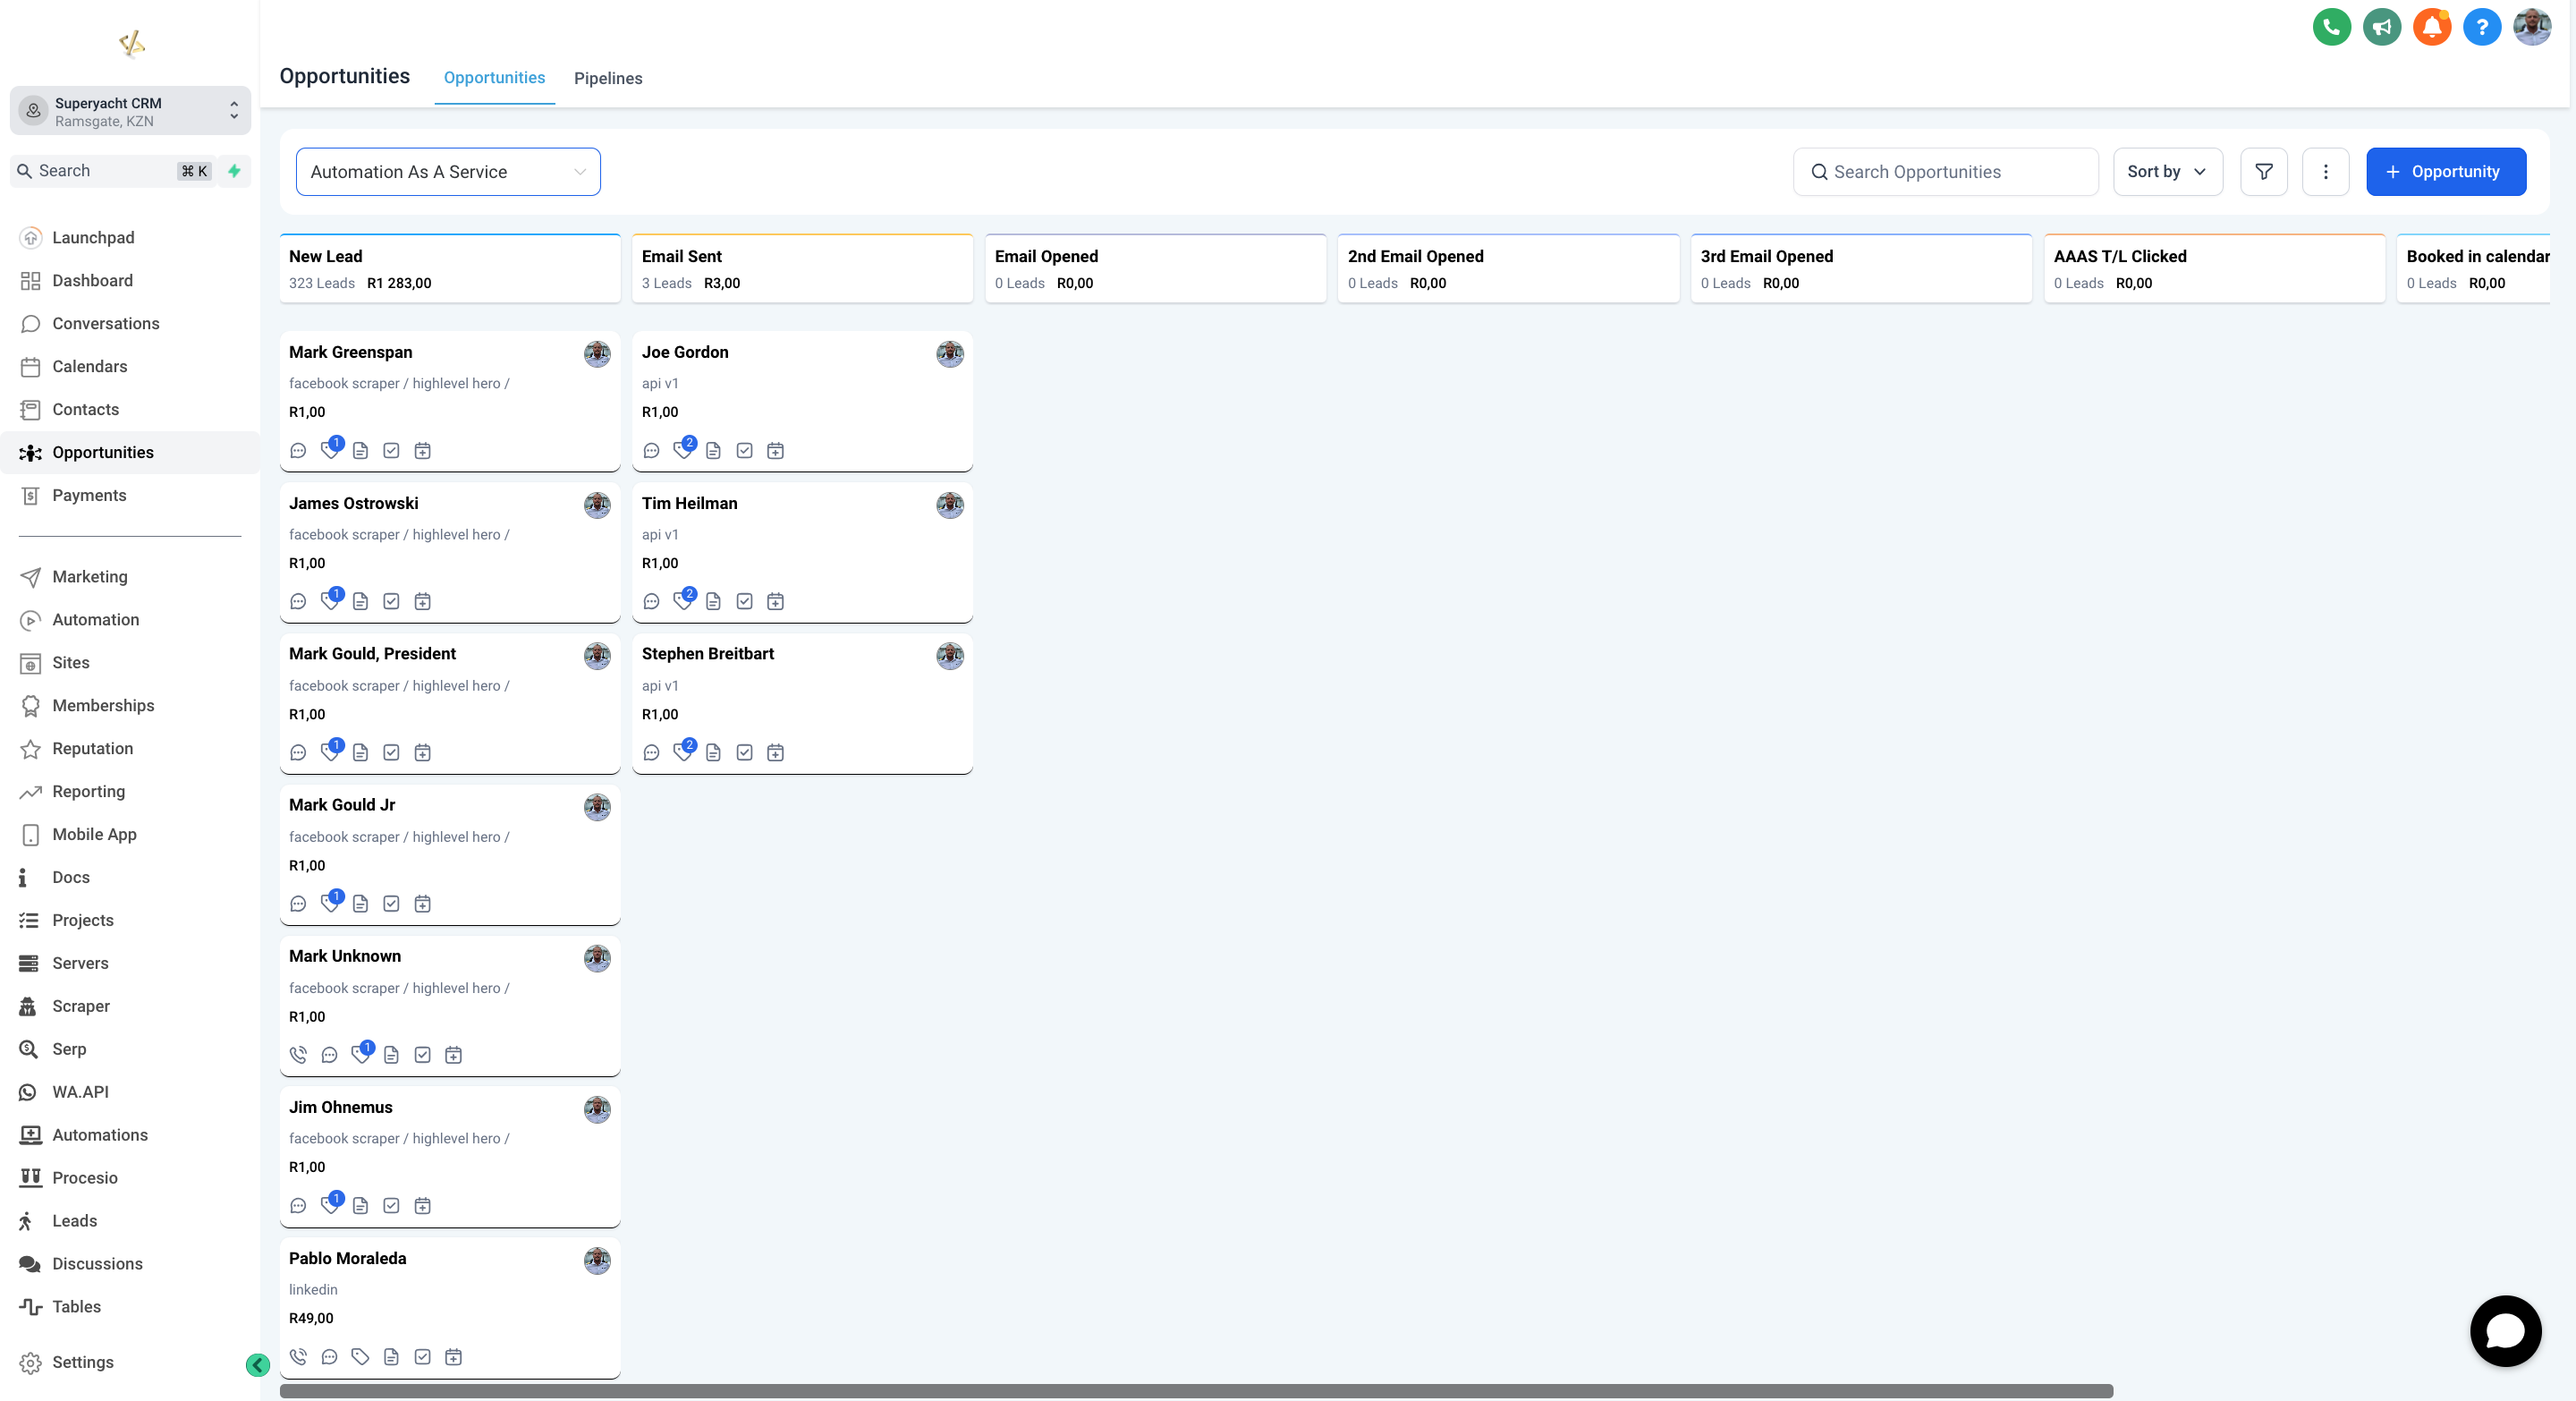The height and width of the screenshot is (1401, 2576).
Task: Open Contacts in the sidebar
Action: (x=130, y=410)
